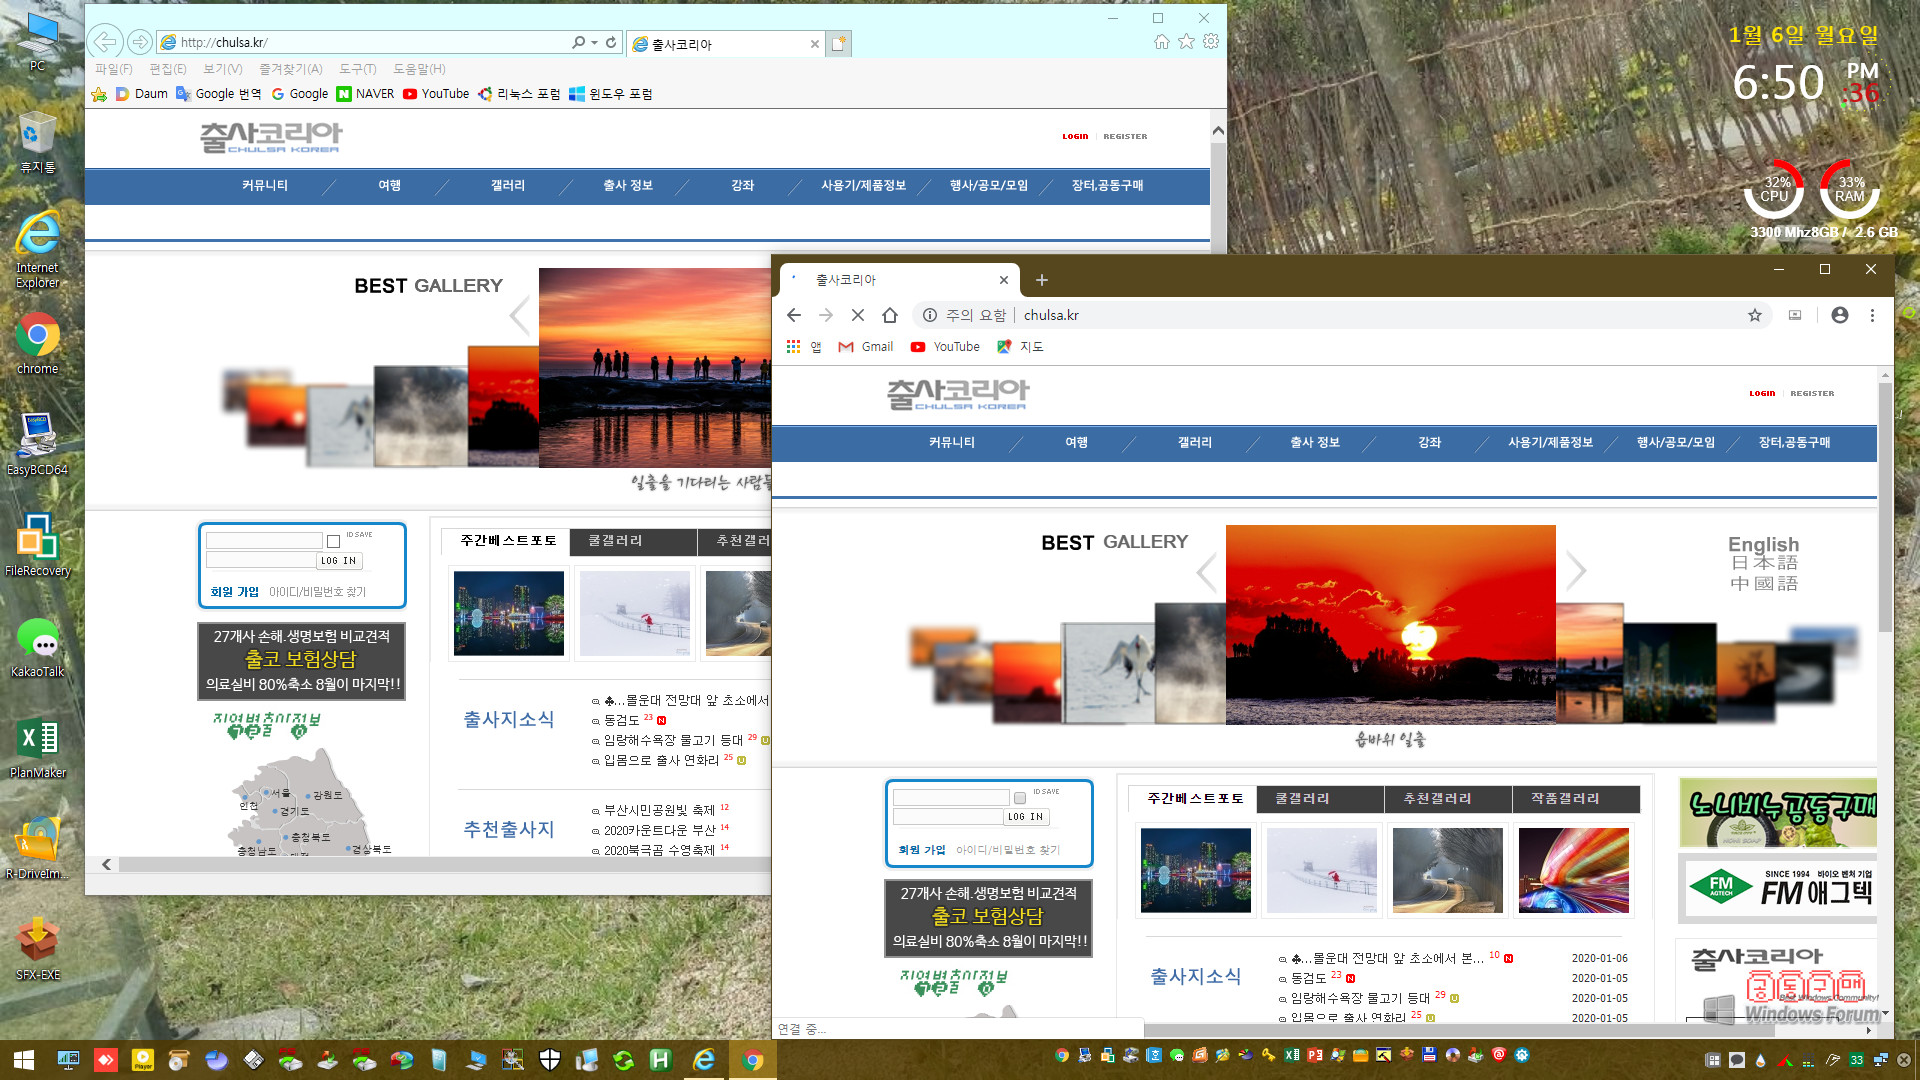The width and height of the screenshot is (1920, 1080).
Task: Toggle ID SAVE checkbox in Chrome window
Action: tap(1020, 798)
